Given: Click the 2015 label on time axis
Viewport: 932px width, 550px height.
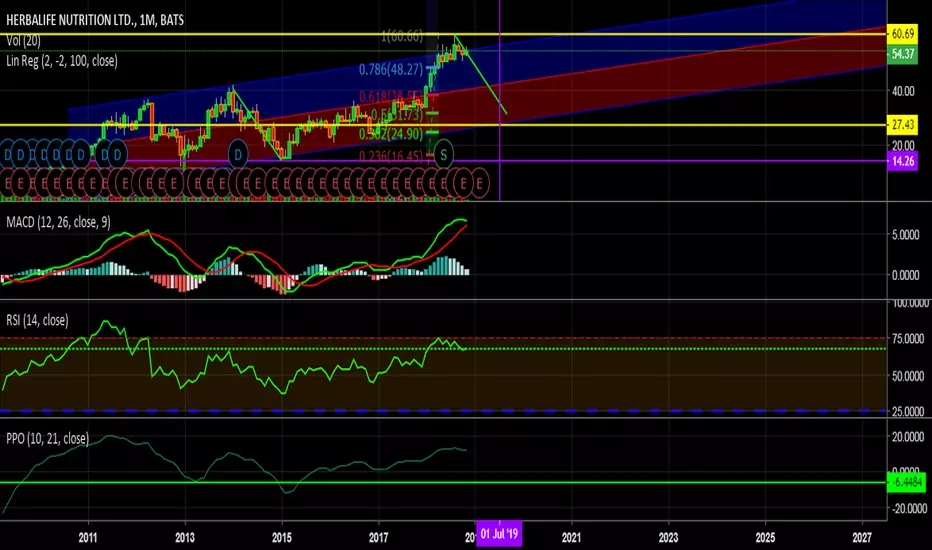Looking at the screenshot, I should [282, 538].
